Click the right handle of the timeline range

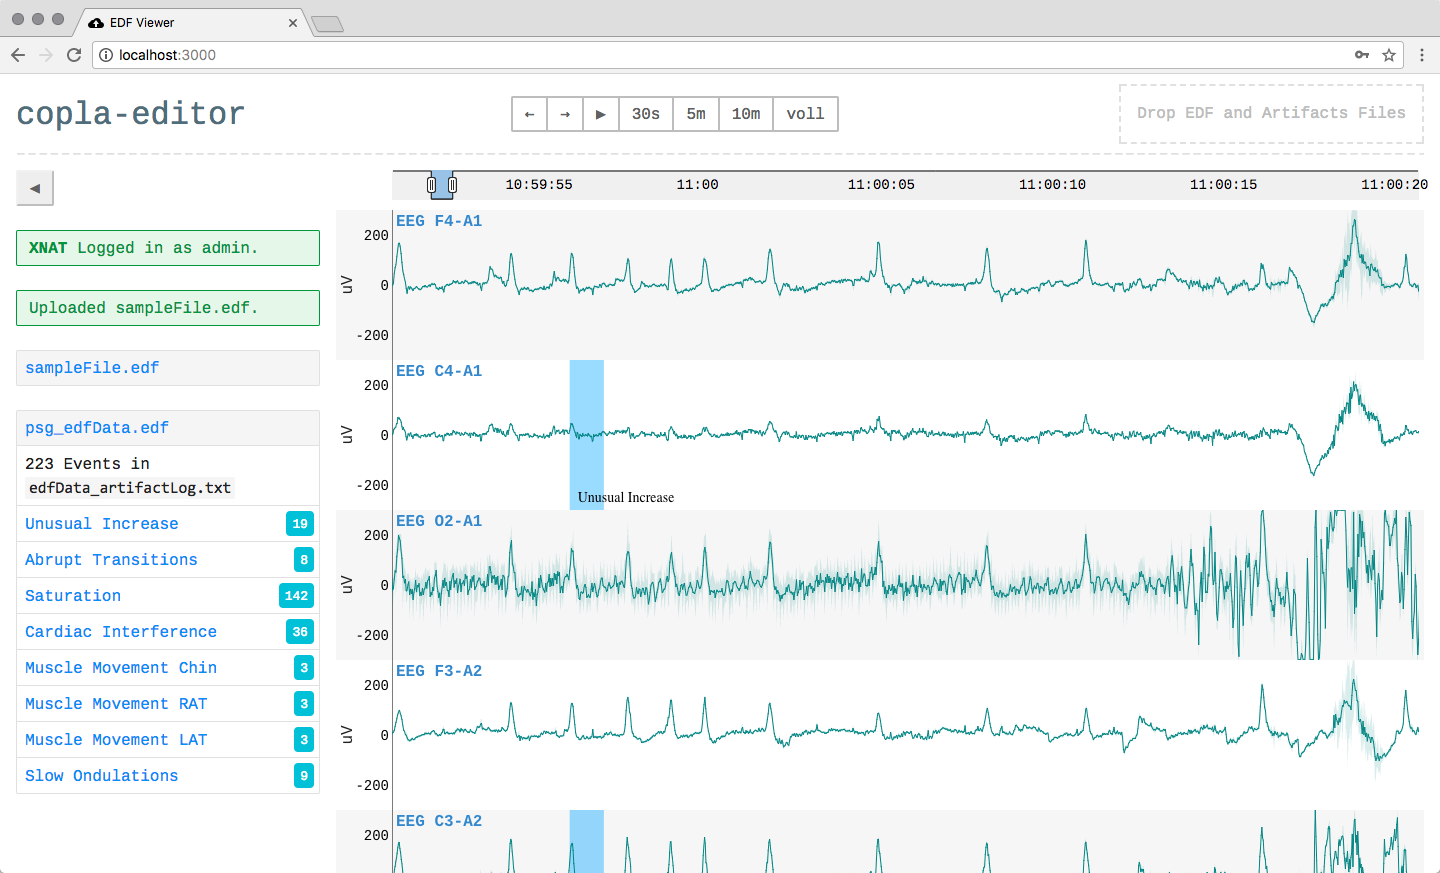tap(452, 185)
